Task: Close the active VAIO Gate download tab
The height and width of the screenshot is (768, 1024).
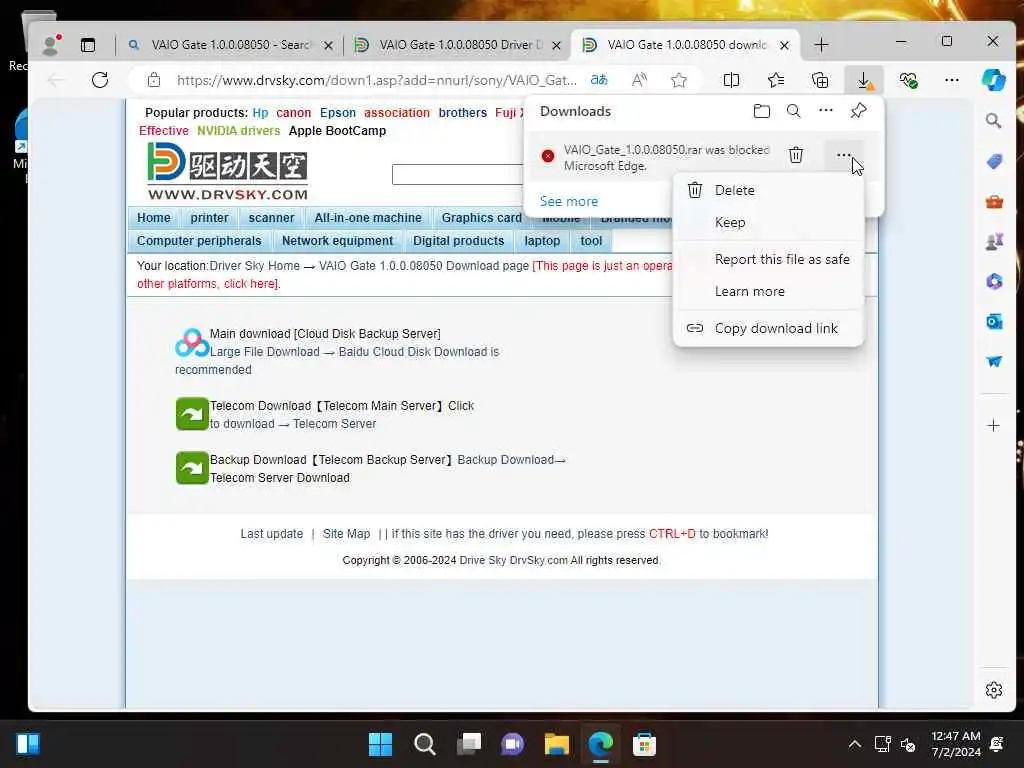Action: coord(784,45)
